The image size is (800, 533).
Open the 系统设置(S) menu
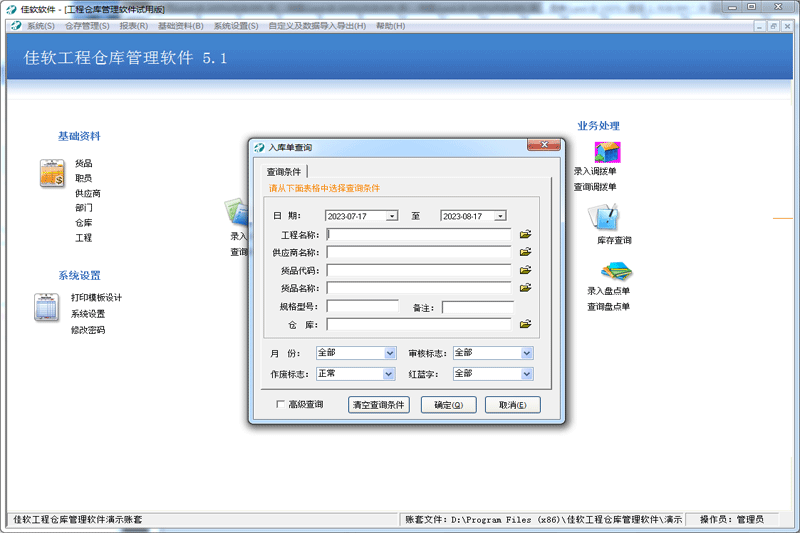tap(236, 26)
